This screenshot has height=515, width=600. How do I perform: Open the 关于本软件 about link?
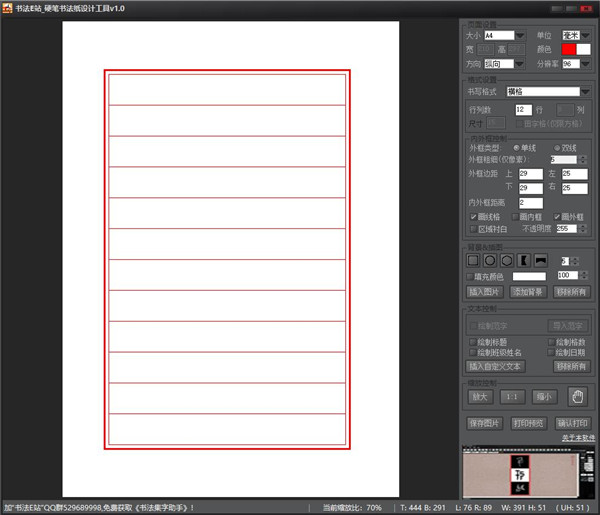coord(578,437)
